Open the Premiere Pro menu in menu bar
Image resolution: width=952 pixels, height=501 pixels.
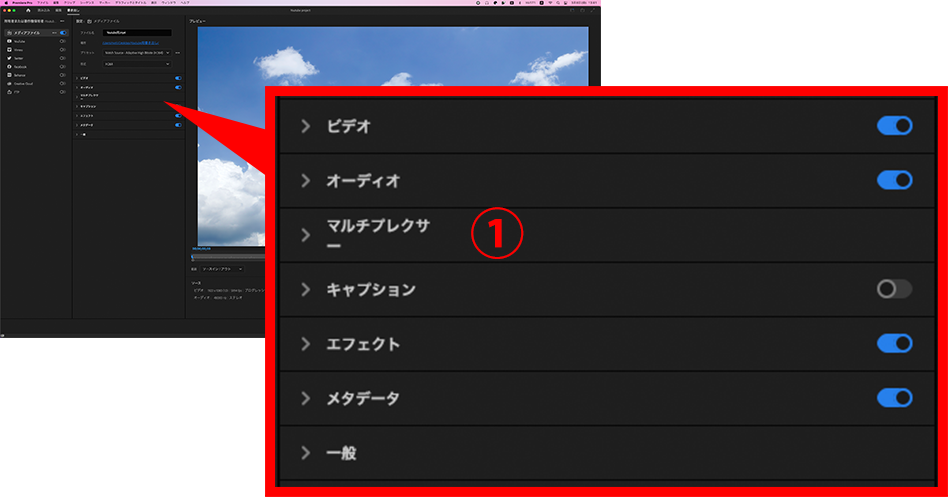pos(22,2)
